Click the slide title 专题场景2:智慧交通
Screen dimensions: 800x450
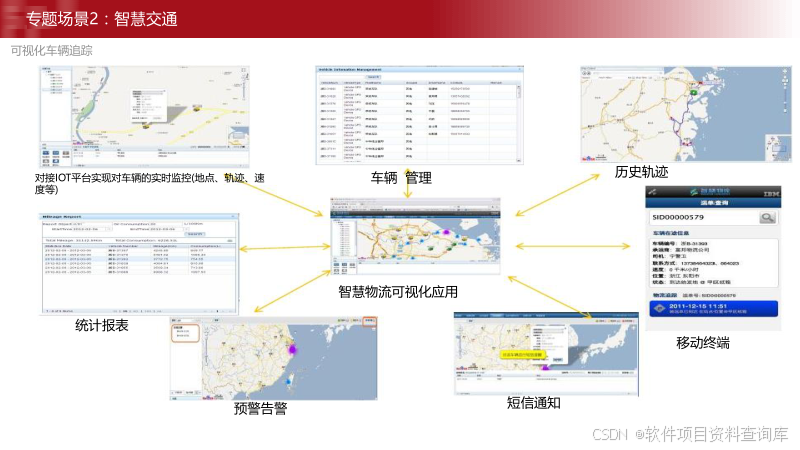tap(102, 19)
